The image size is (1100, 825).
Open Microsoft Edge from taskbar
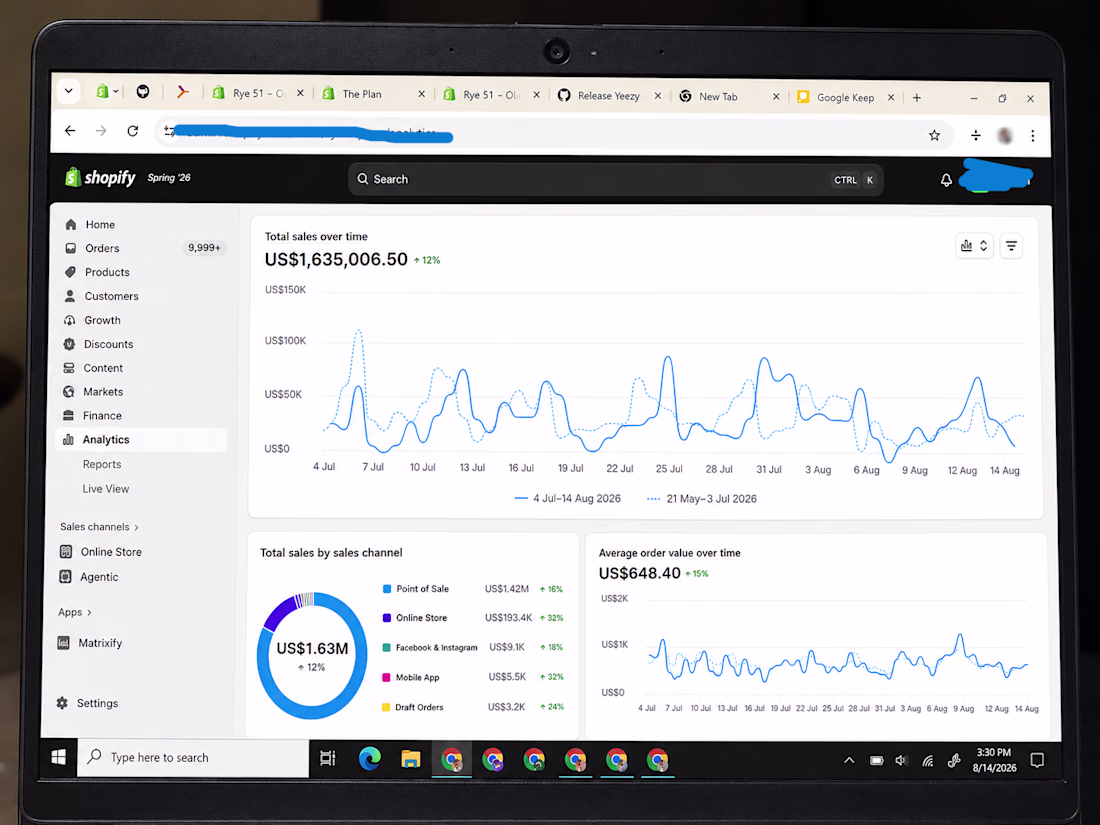pos(369,758)
